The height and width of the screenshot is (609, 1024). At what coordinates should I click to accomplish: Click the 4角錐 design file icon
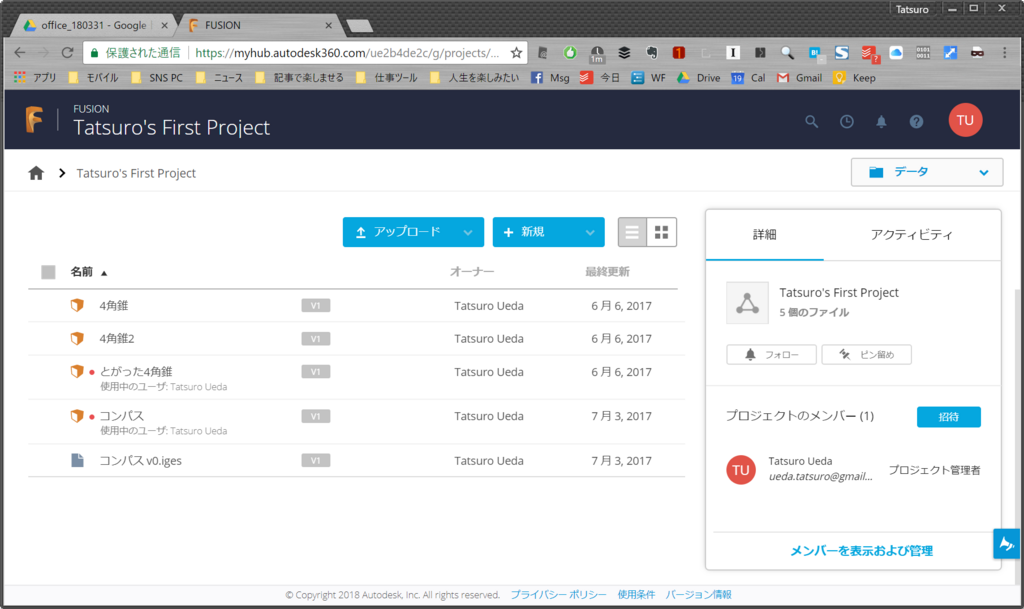click(x=77, y=305)
